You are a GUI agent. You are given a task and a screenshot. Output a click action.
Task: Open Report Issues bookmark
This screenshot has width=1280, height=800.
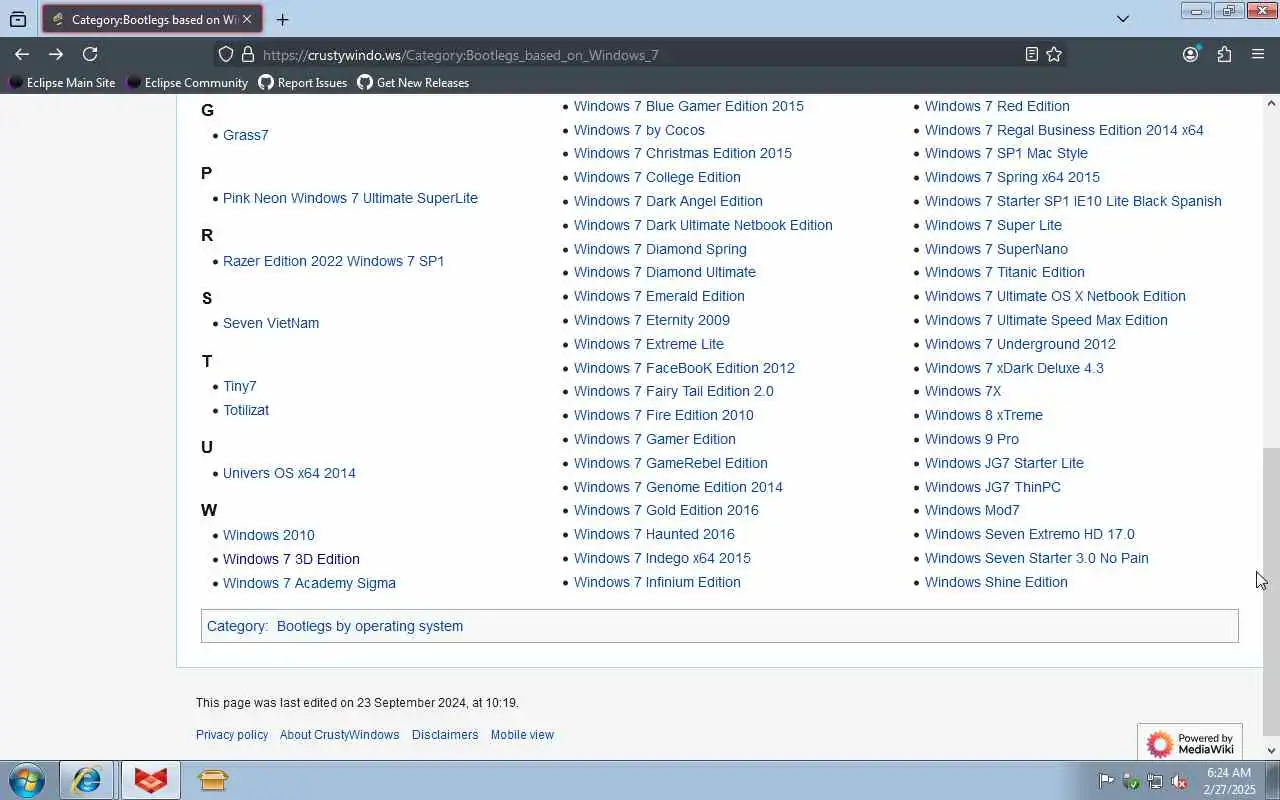(303, 83)
